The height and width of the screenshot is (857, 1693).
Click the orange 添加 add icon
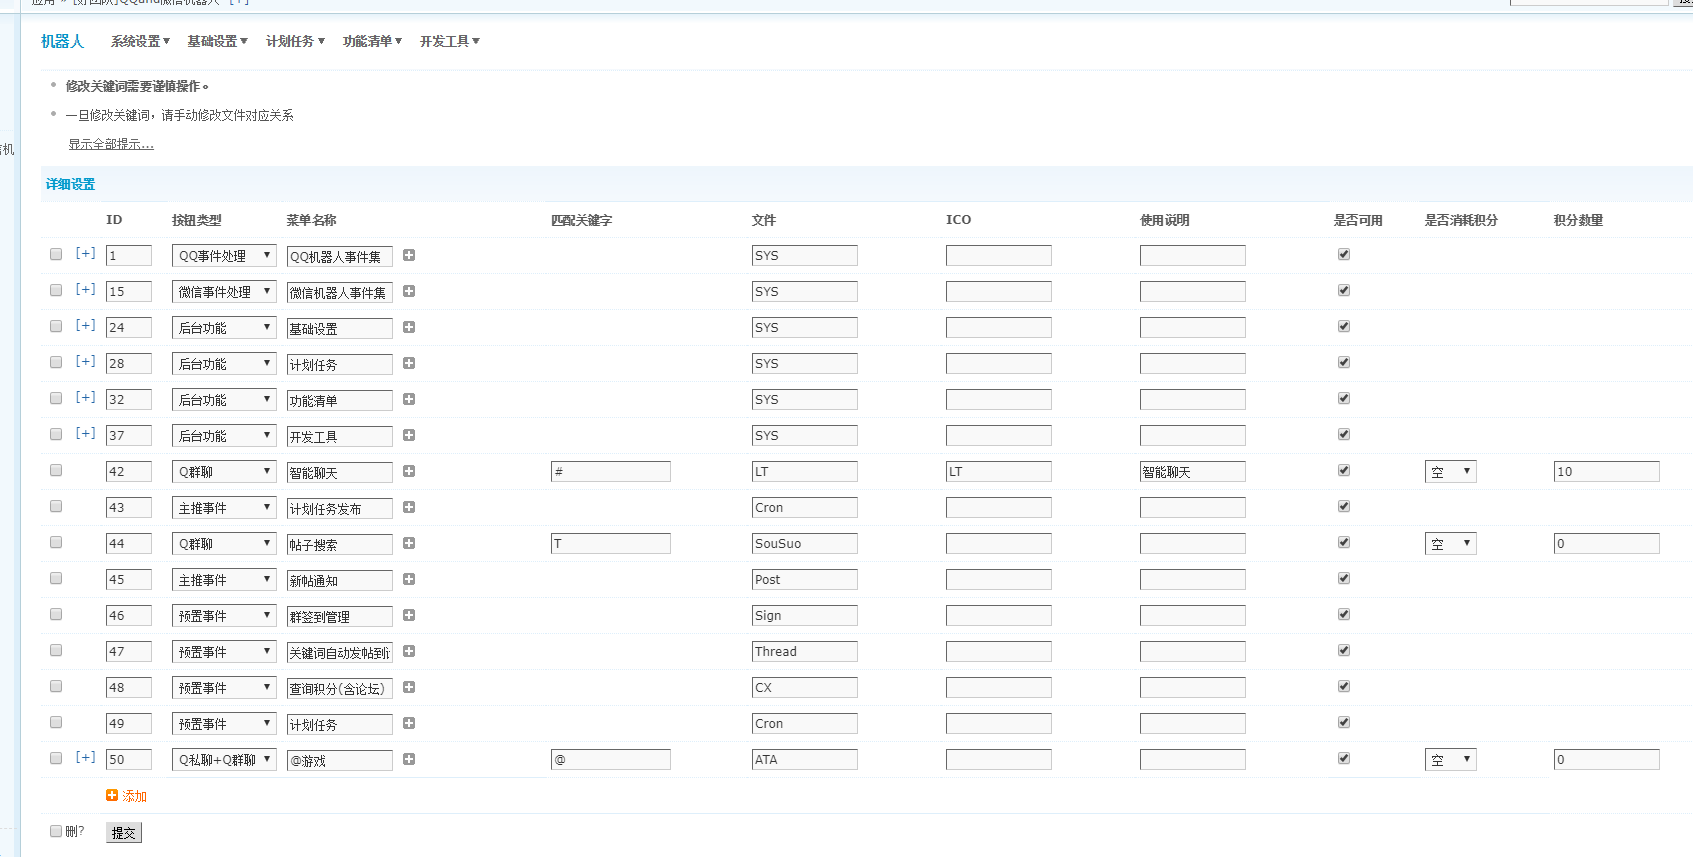point(112,795)
